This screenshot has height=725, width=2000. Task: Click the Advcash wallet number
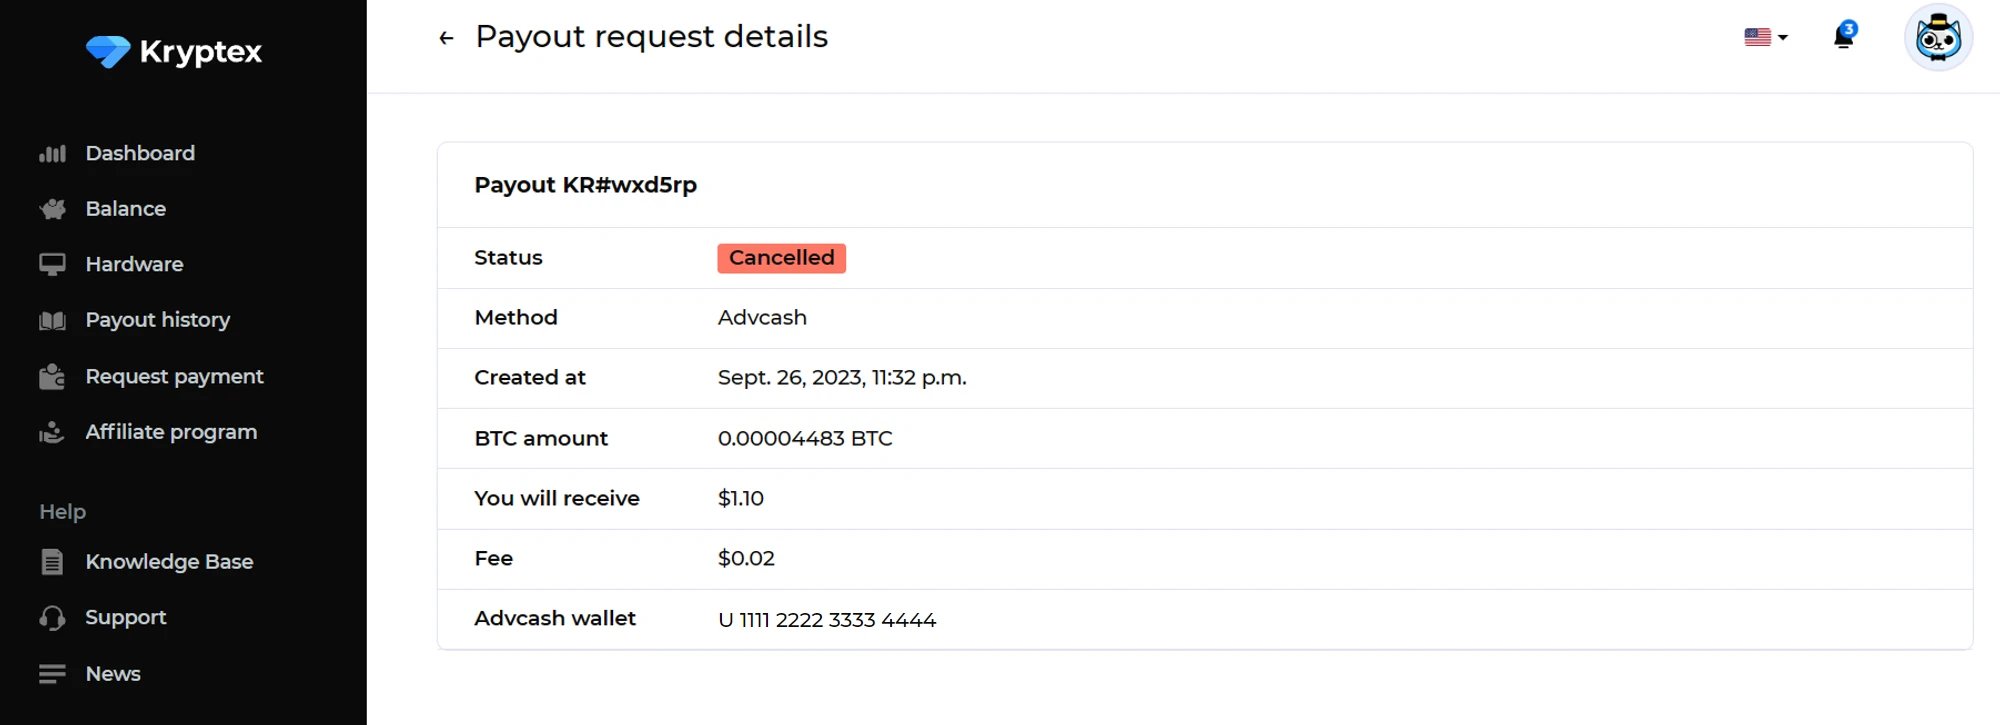[826, 620]
